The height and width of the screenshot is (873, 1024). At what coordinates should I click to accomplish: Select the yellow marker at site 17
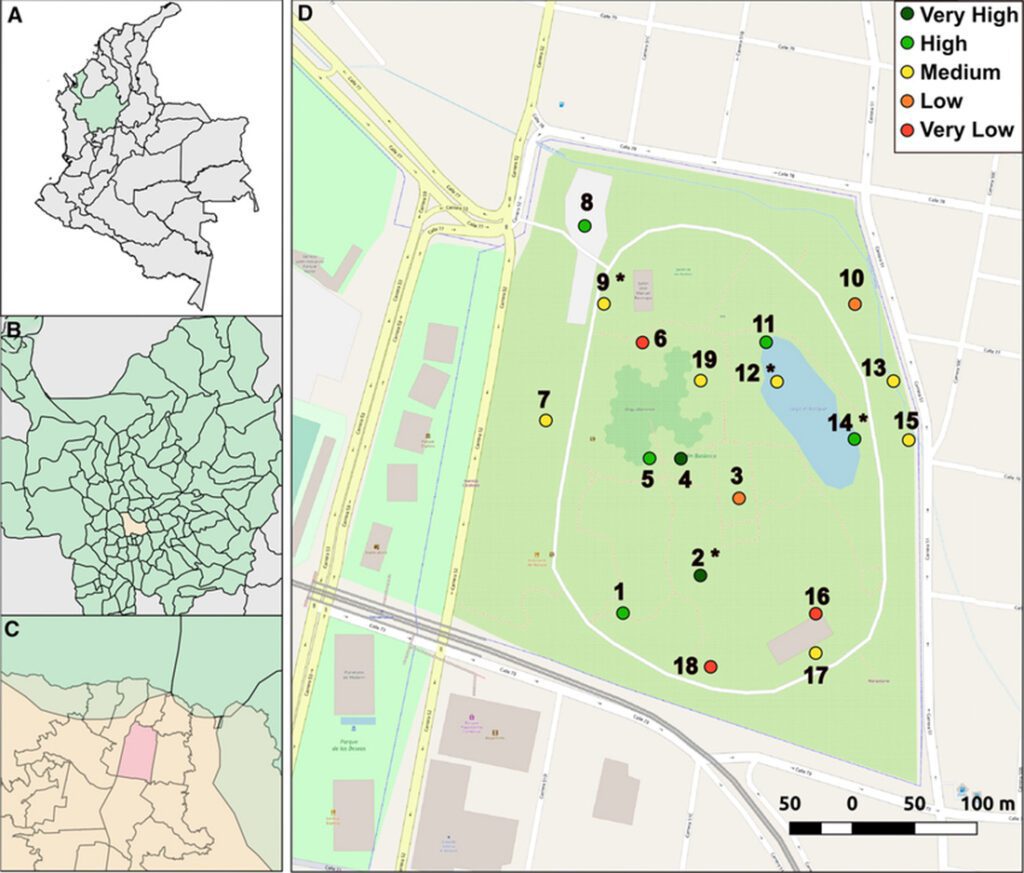[815, 653]
